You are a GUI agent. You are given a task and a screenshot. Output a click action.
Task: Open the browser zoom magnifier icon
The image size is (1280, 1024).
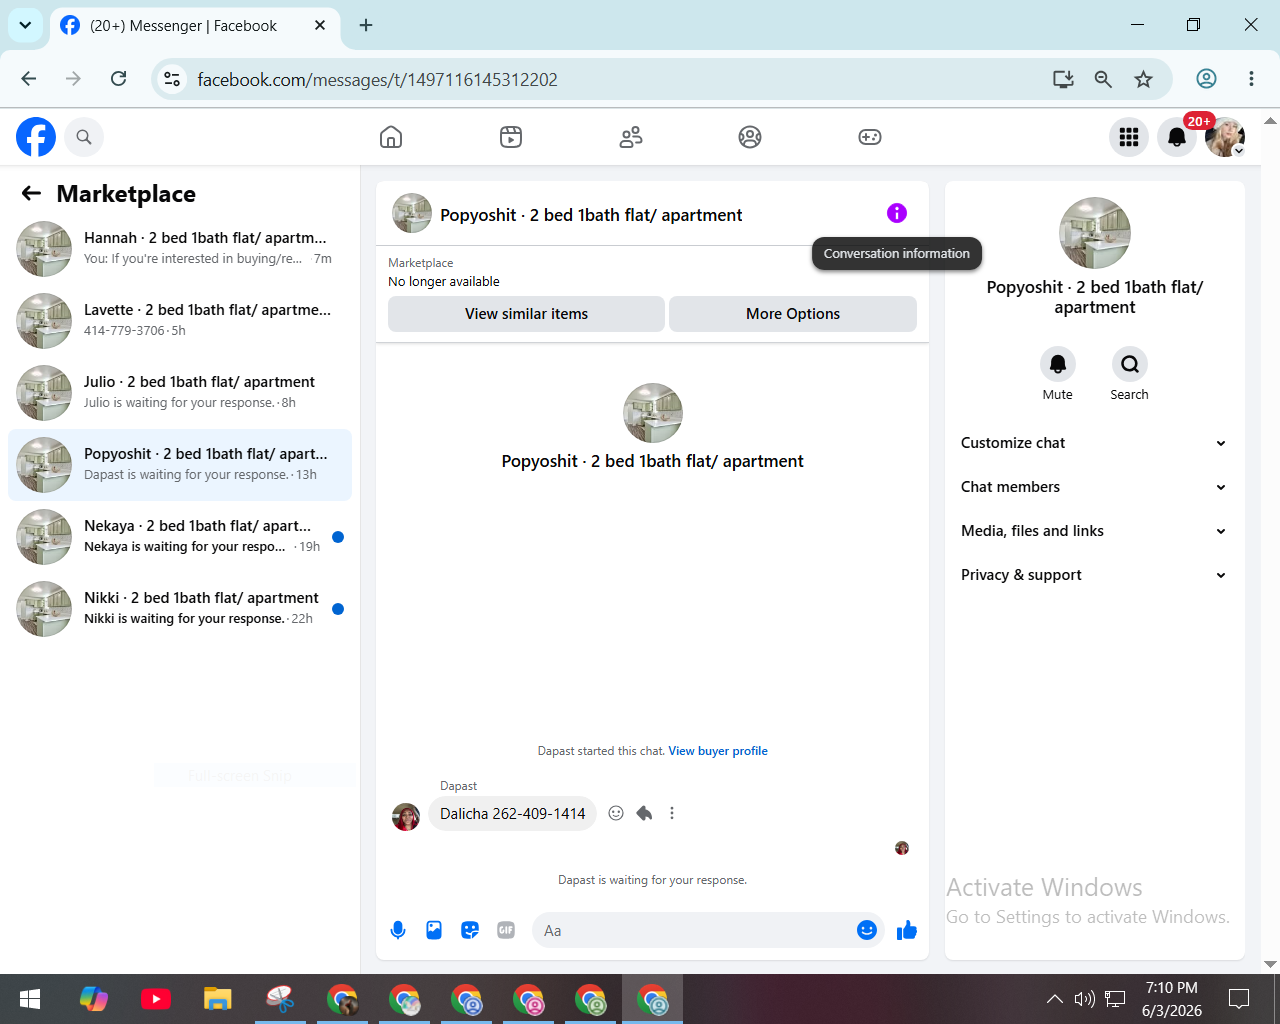click(1103, 79)
